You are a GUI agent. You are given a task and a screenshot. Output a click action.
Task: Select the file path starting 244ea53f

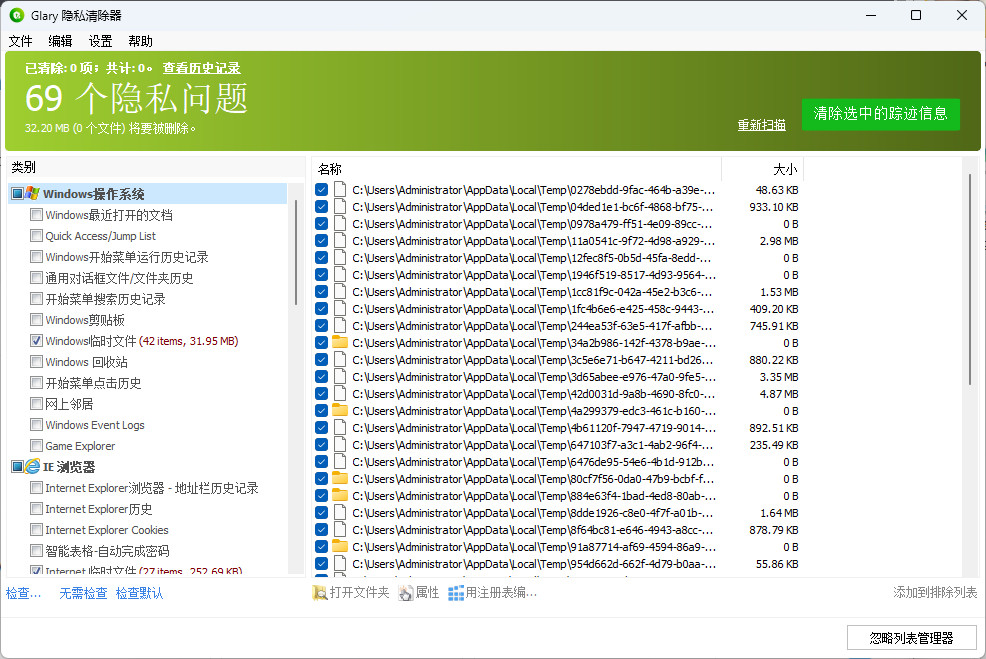click(x=533, y=326)
